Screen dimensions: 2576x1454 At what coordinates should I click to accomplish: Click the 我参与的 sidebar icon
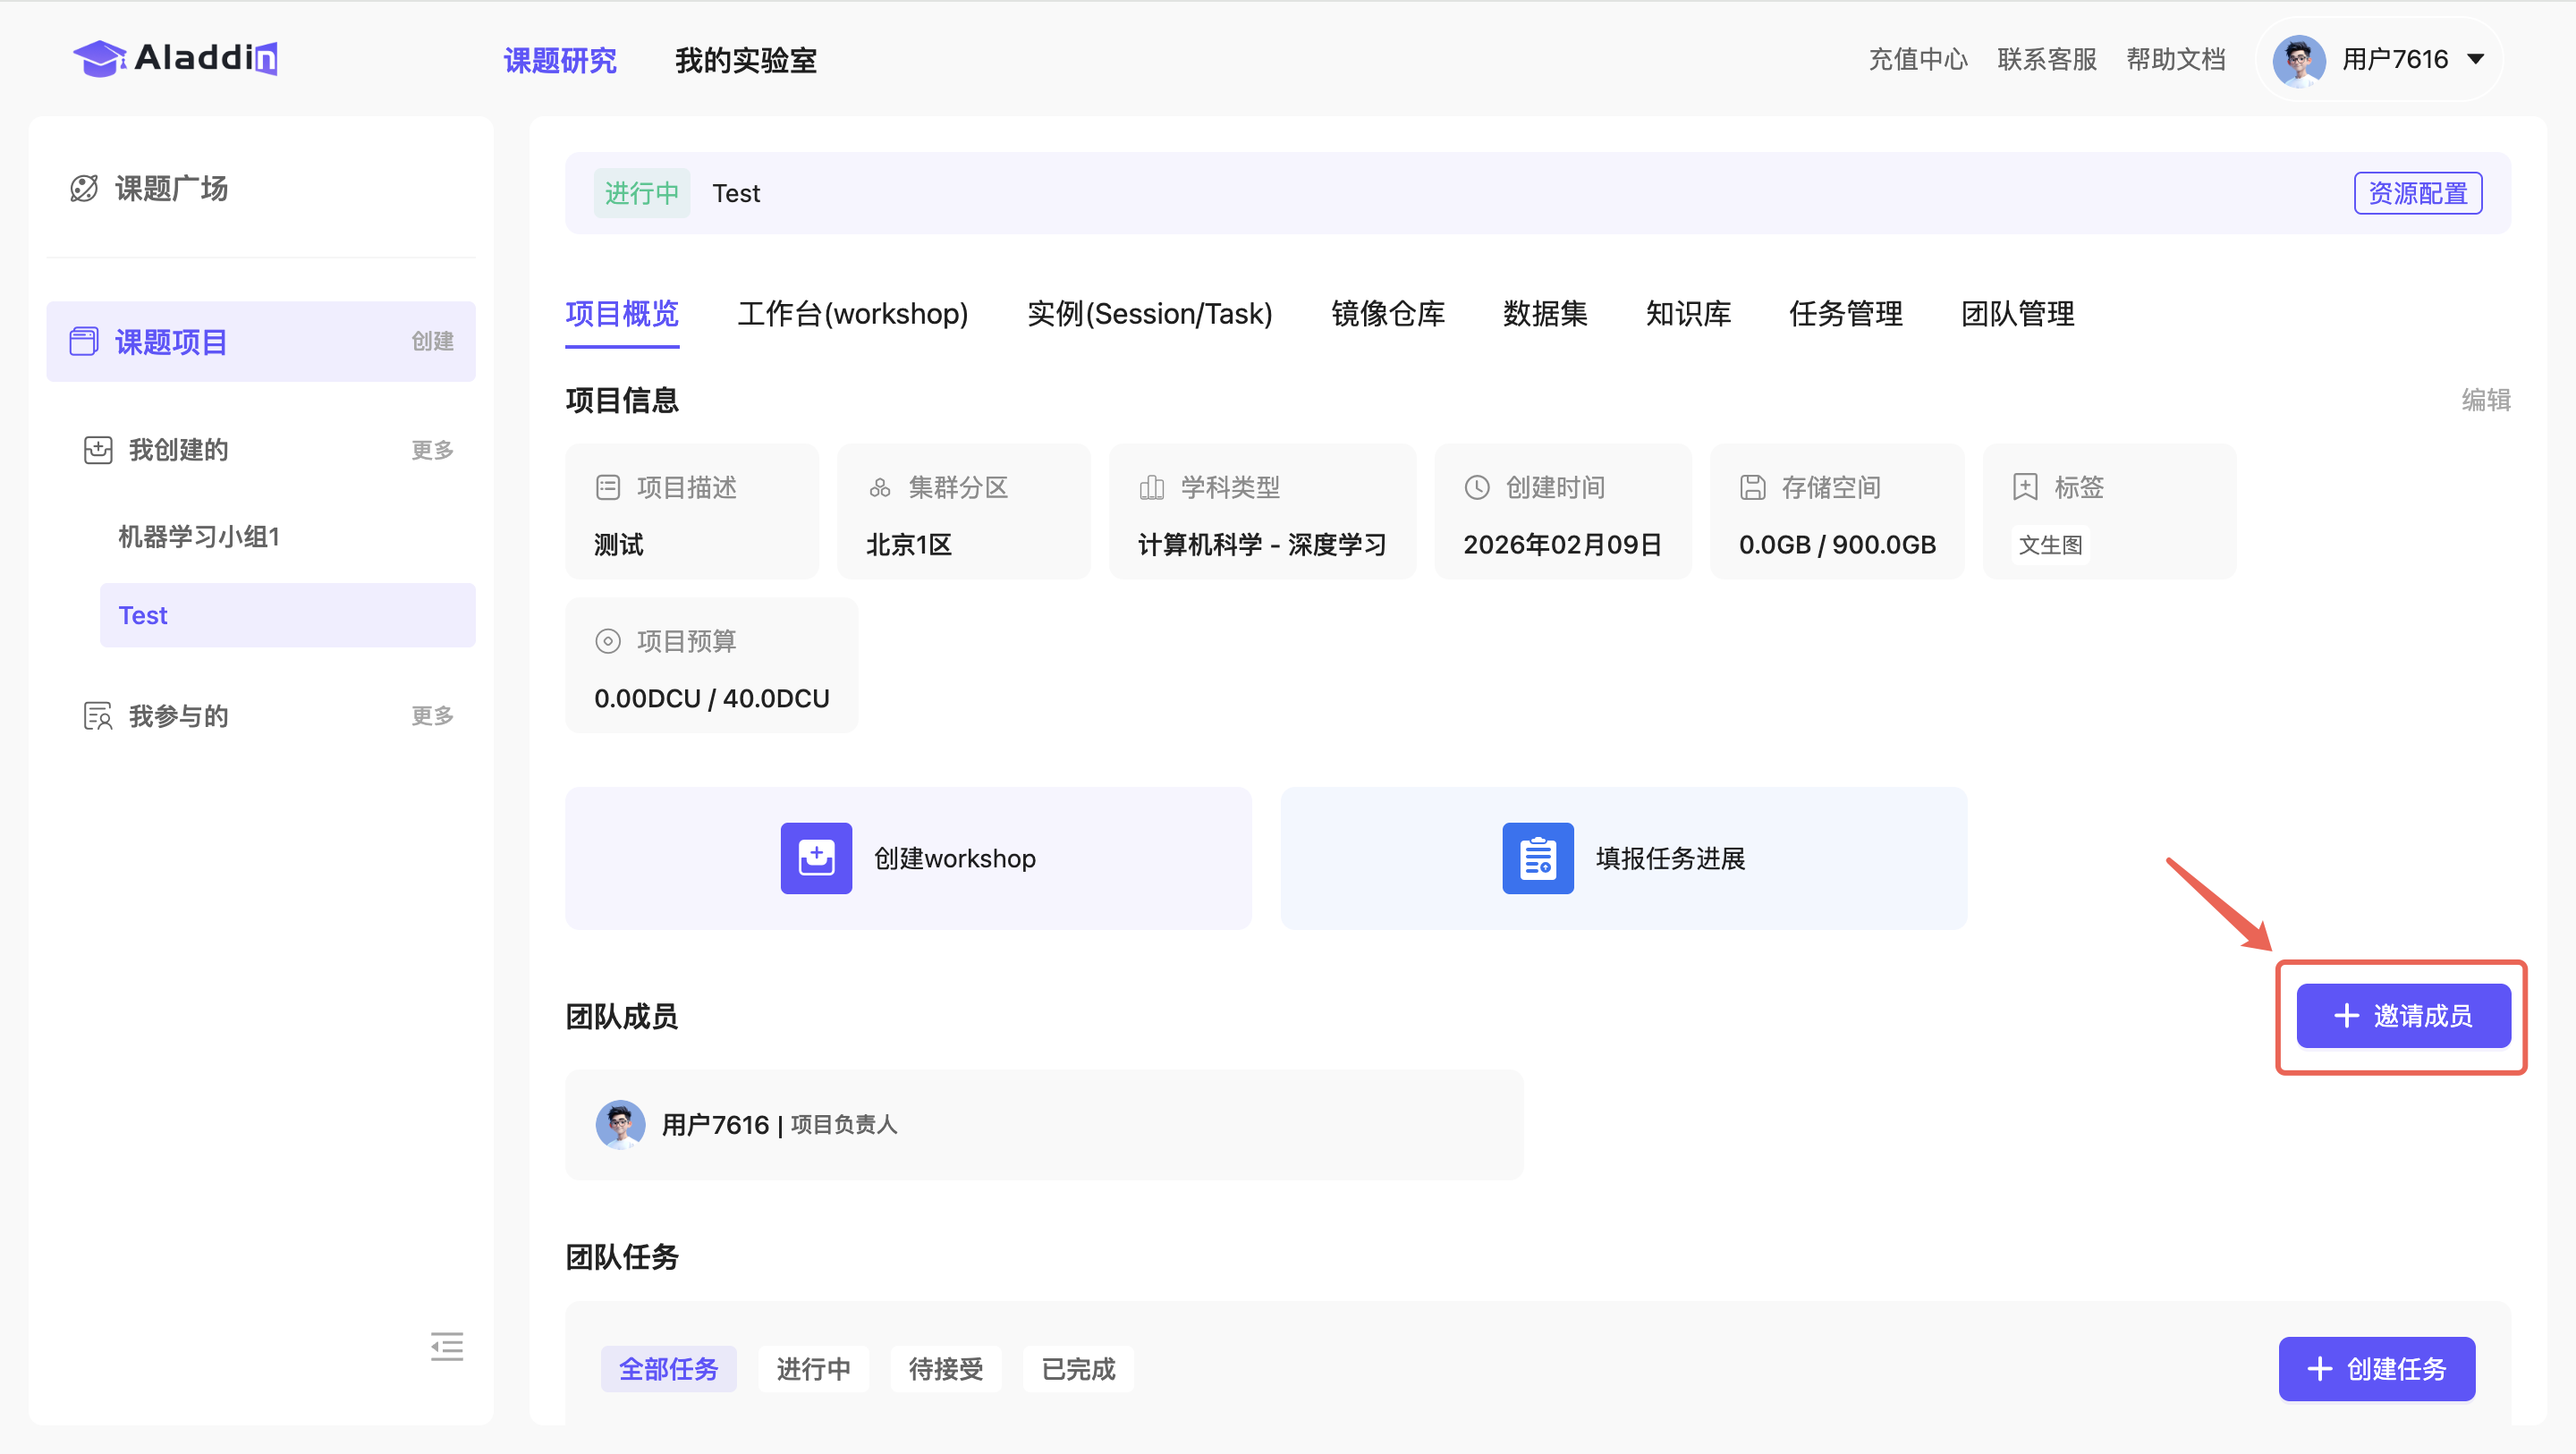tap(99, 715)
